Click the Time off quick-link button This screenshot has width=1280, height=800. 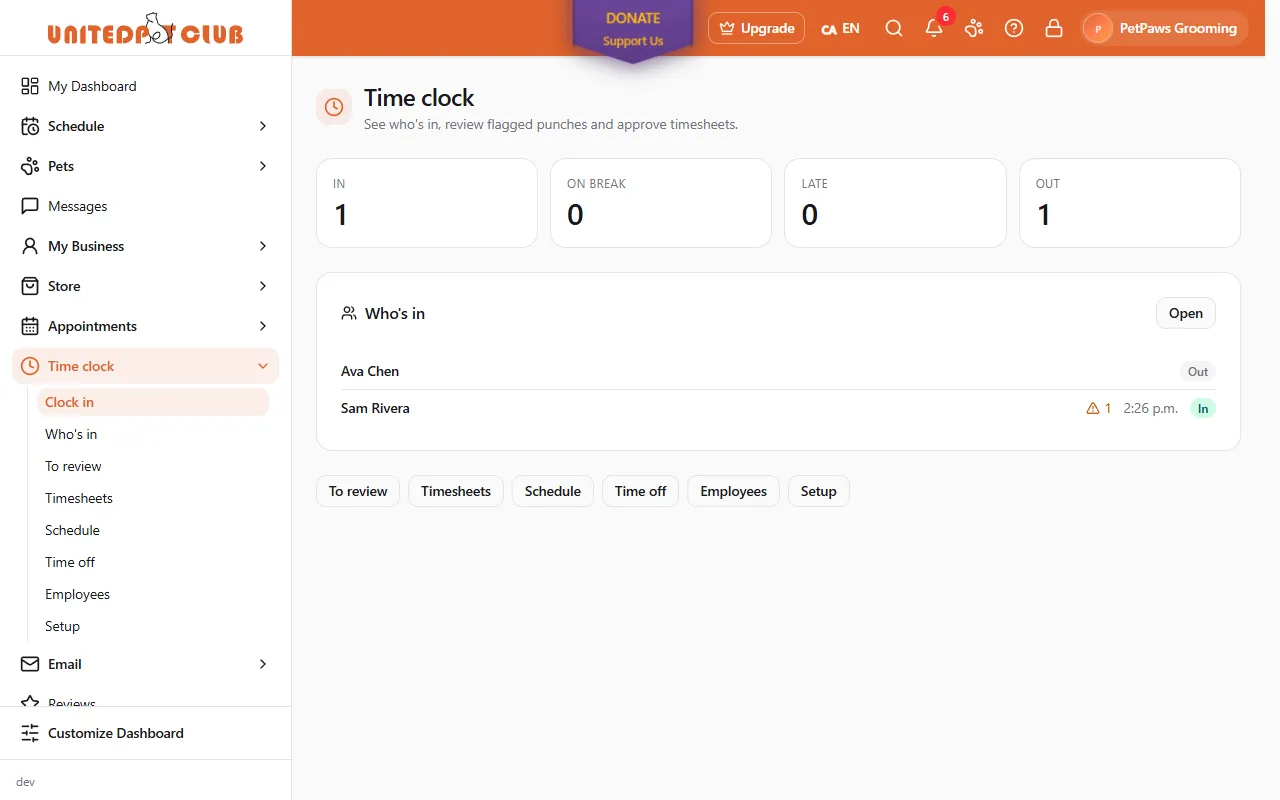640,491
